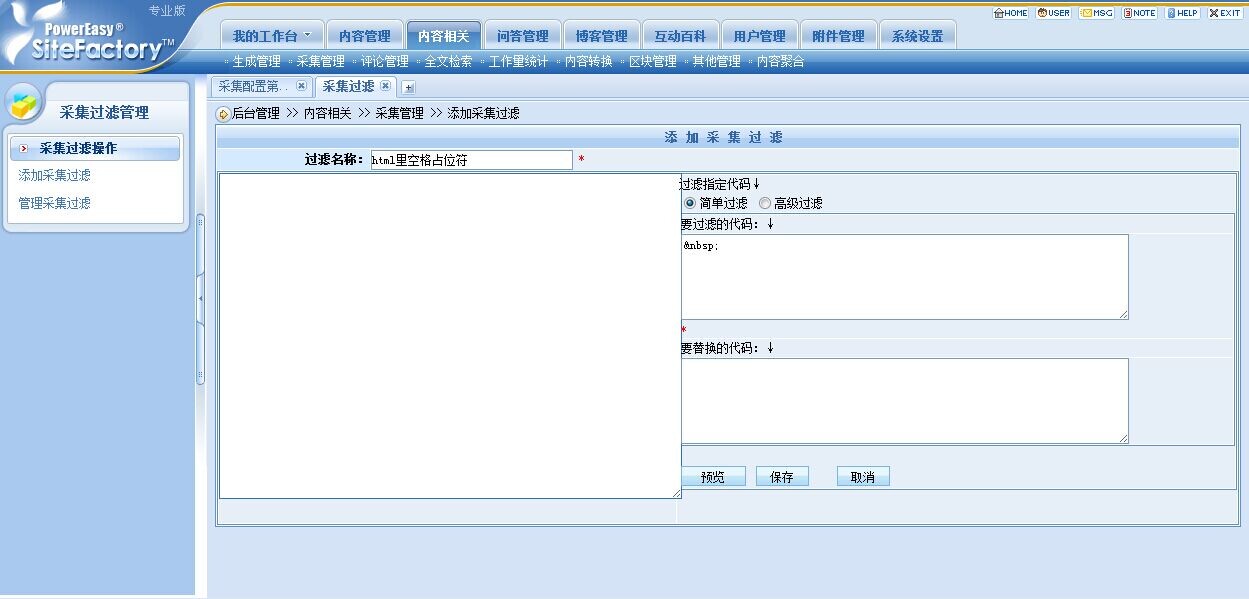Click the EXIT icon
This screenshot has height=599, width=1249.
(x=1225, y=13)
